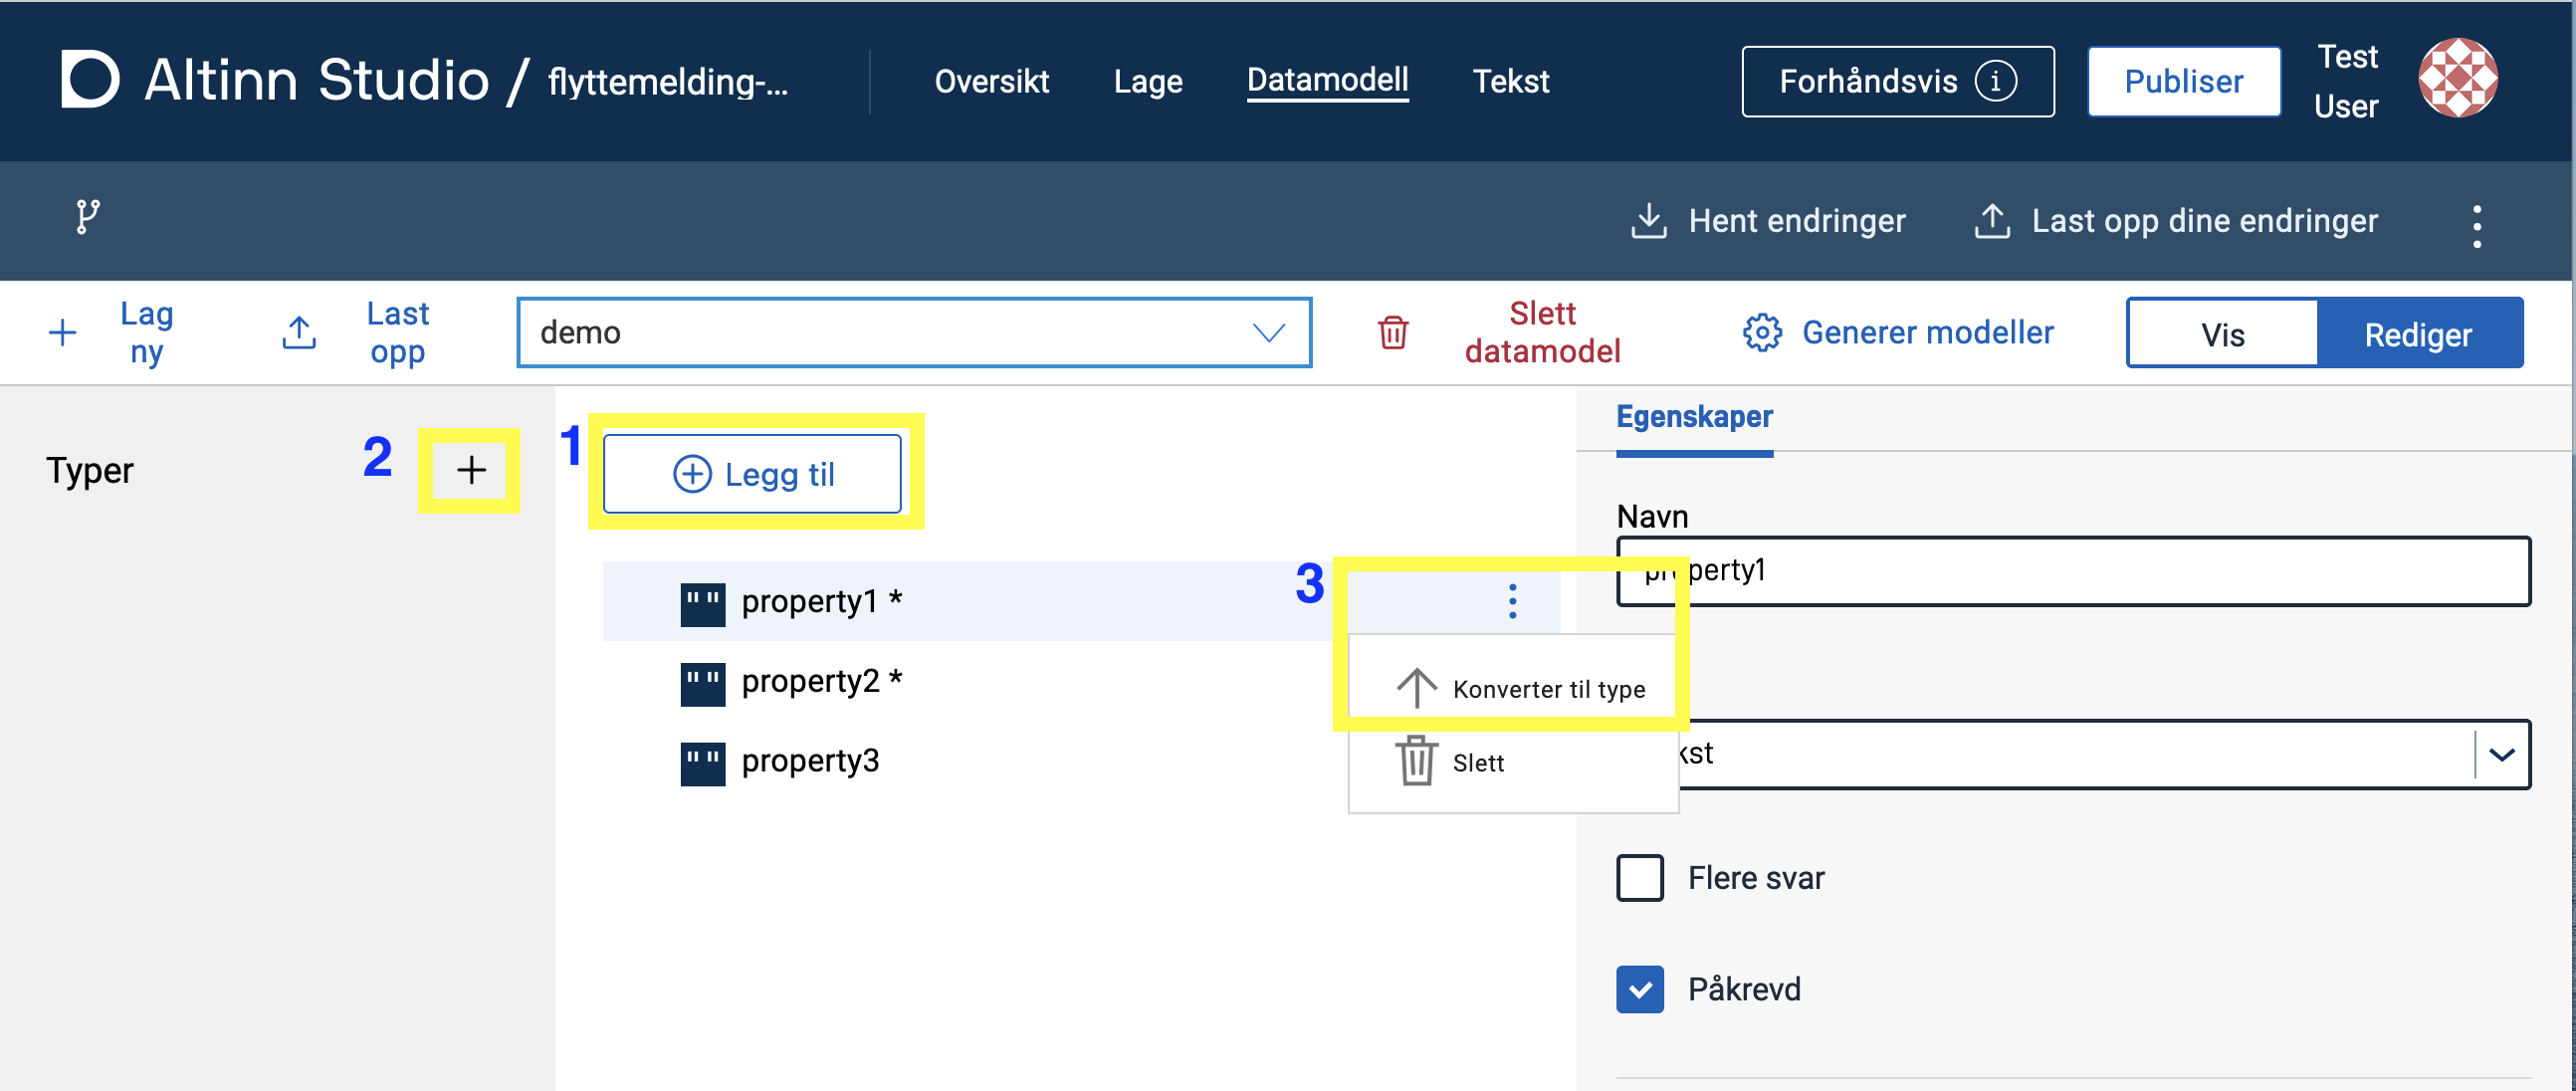The image size is (2576, 1091).
Task: Click the trash icon for Slett datamodel
Action: (x=1393, y=332)
